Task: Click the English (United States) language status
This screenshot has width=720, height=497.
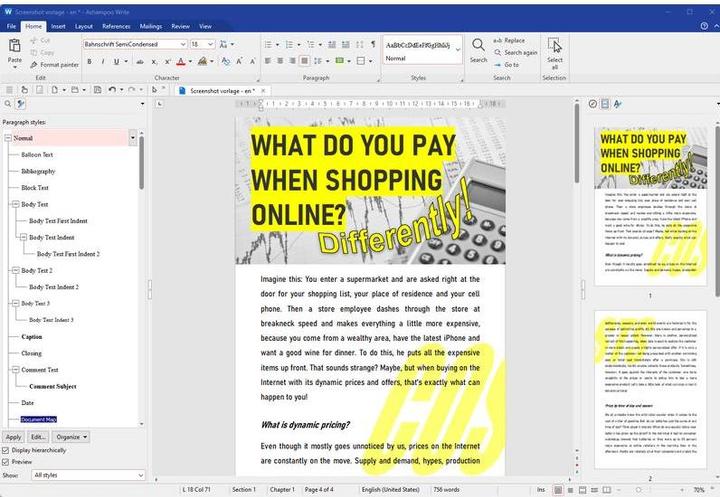Action: coord(390,490)
